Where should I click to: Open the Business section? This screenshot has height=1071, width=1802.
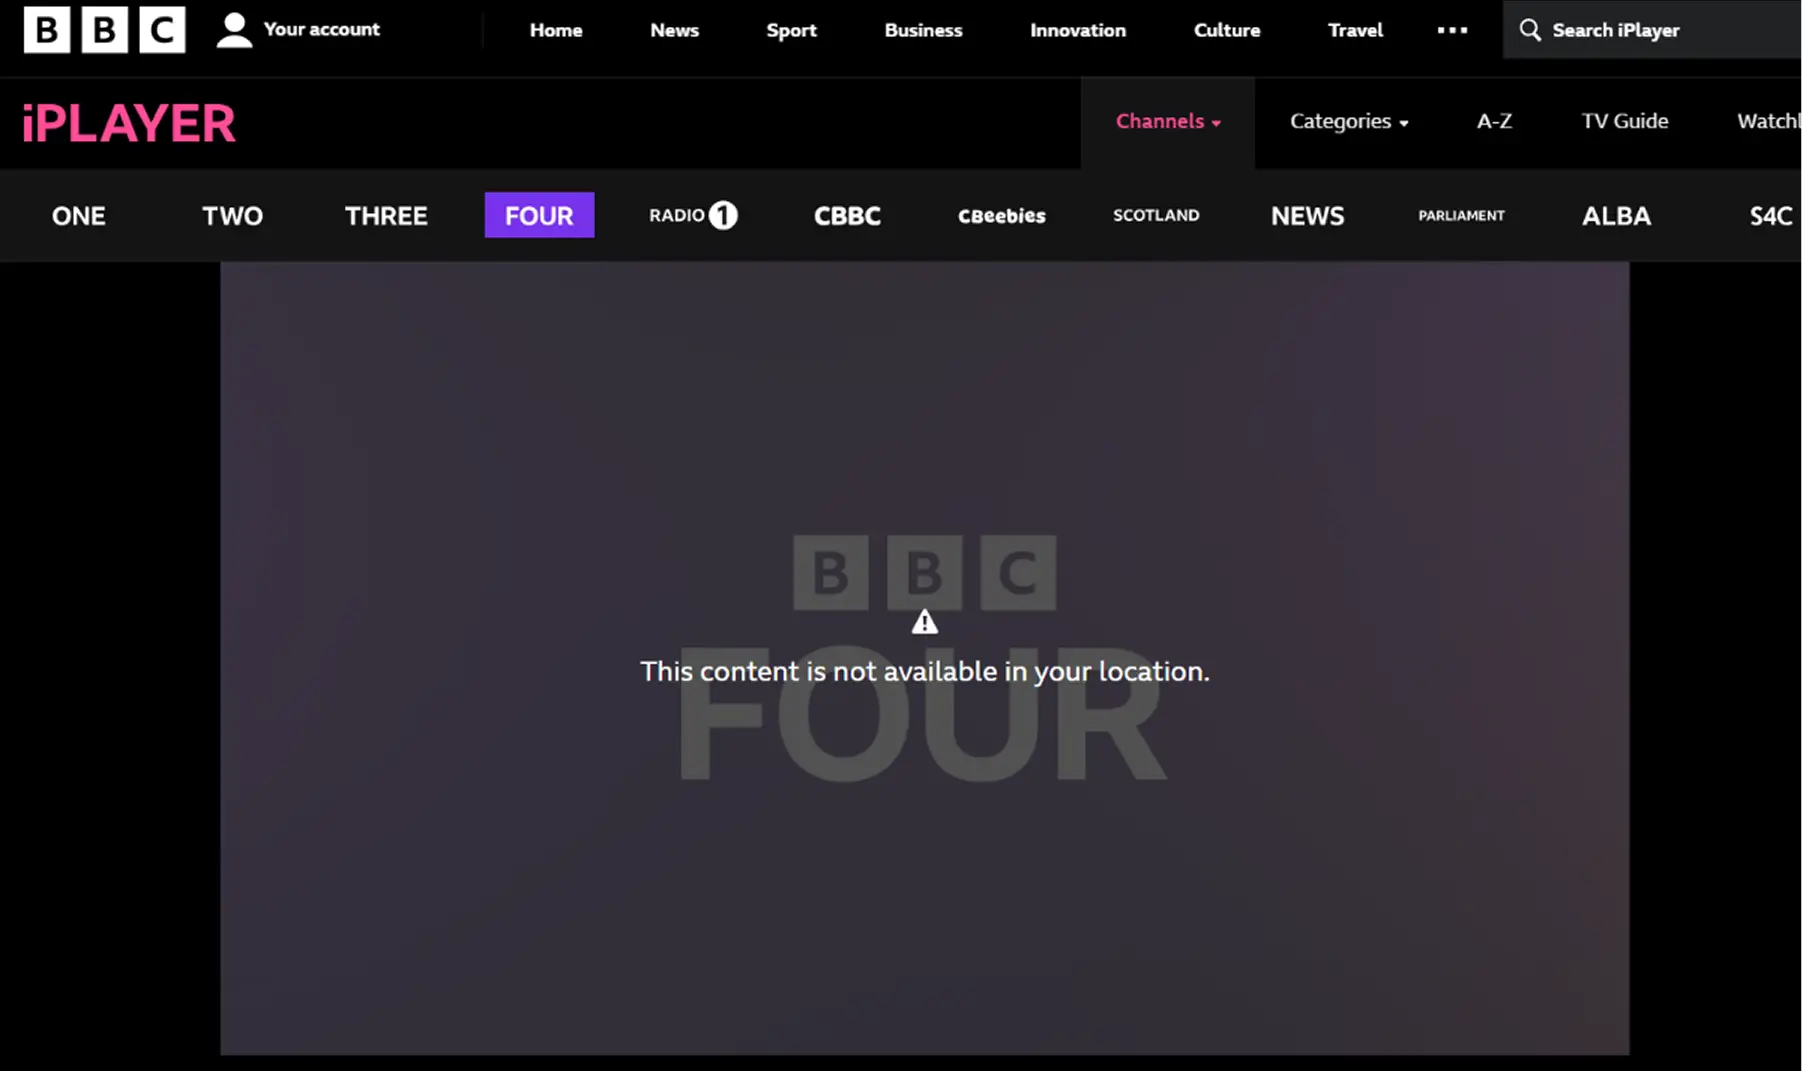924,30
